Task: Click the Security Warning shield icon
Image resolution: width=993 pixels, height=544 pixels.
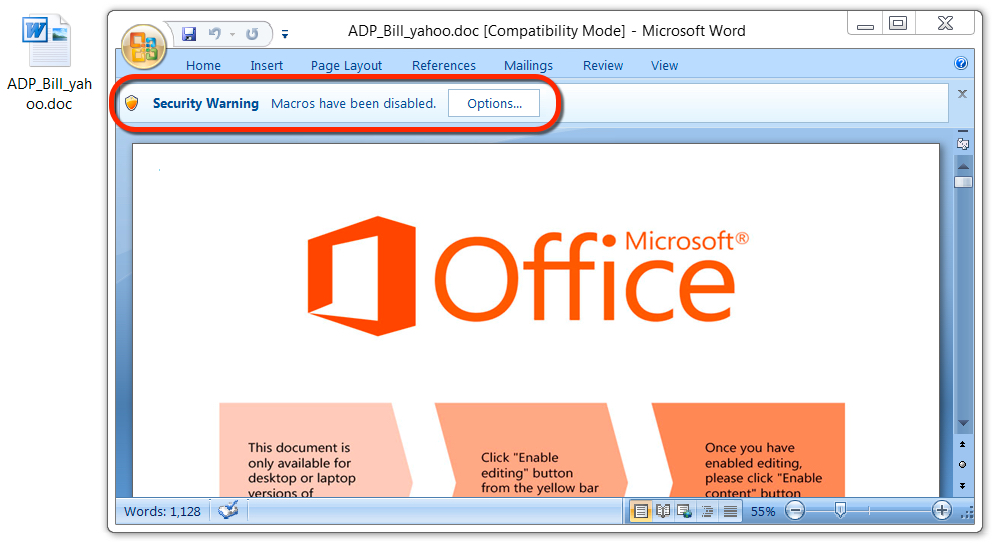Action: click(x=132, y=103)
